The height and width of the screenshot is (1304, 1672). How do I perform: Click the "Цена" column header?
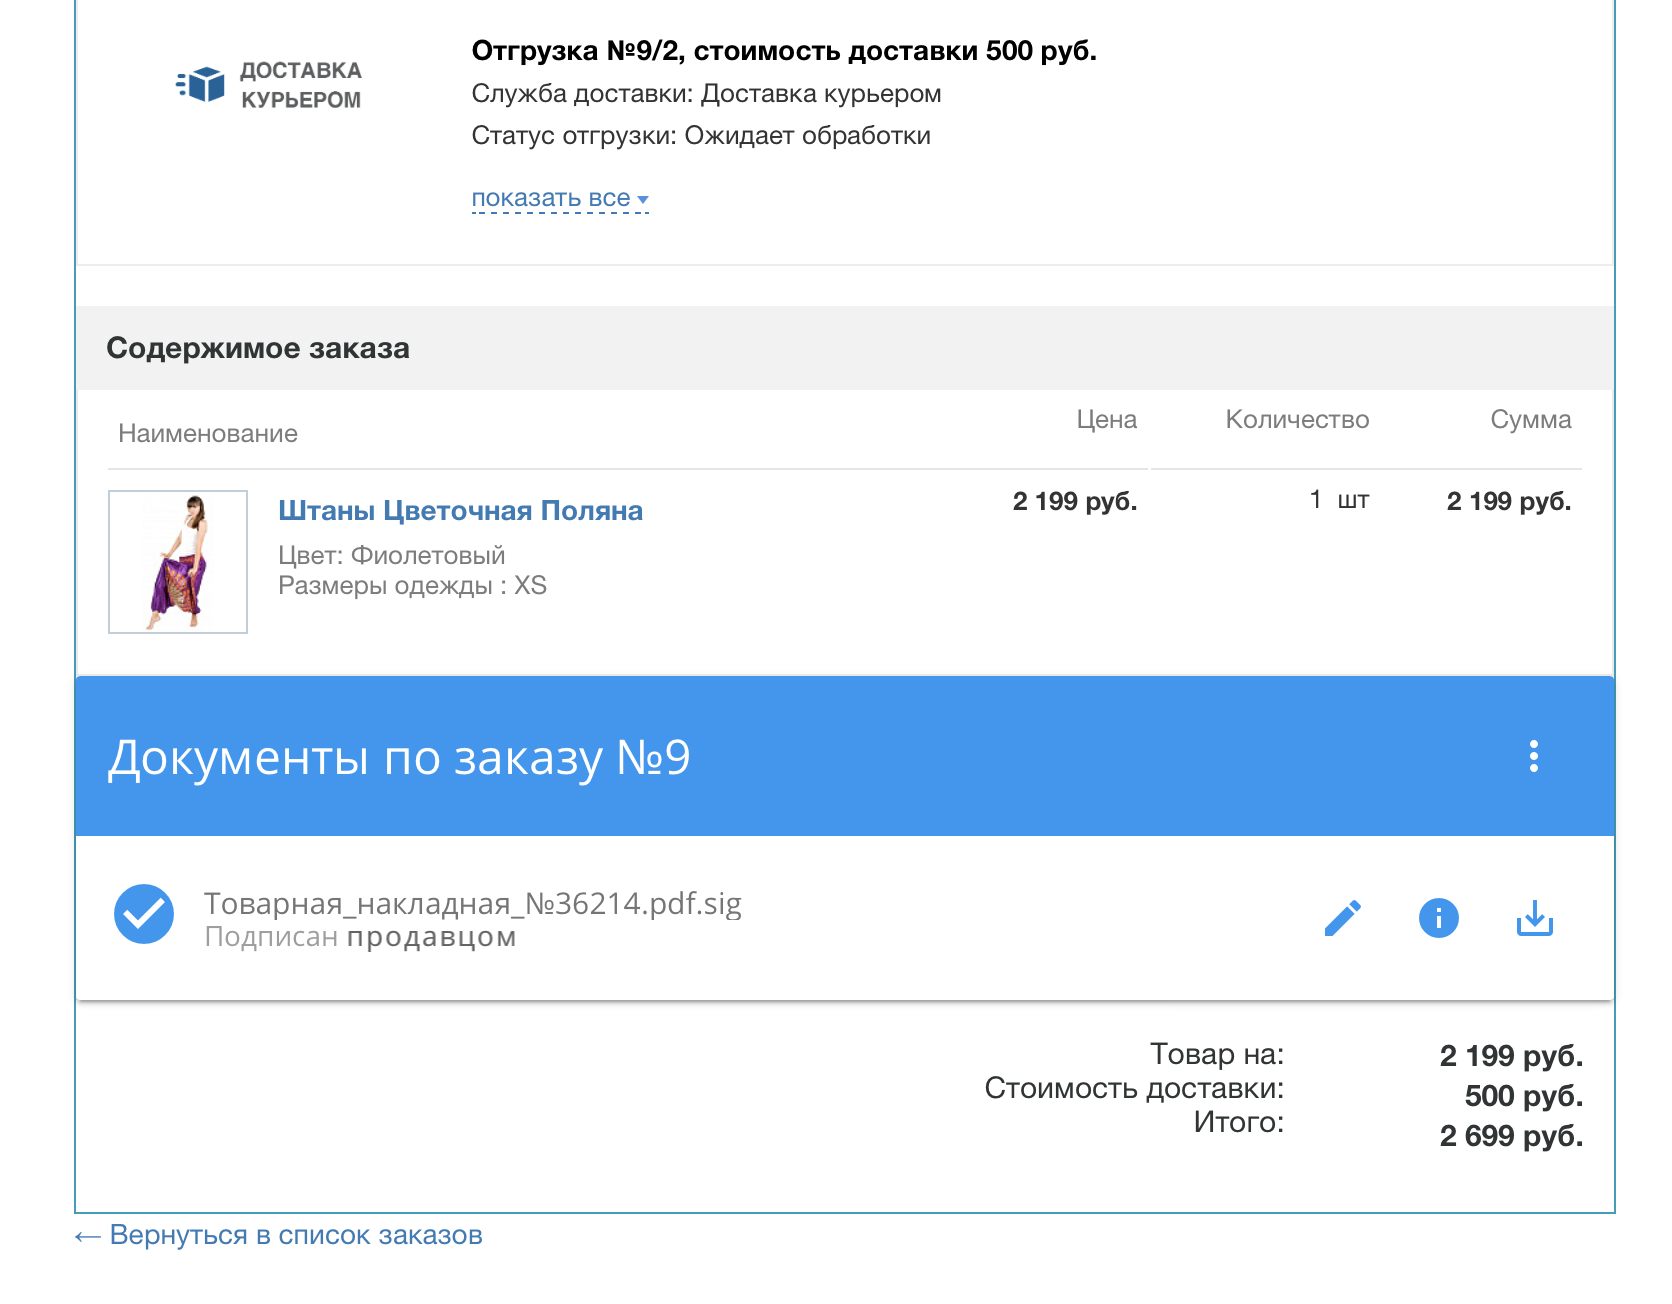pyautogui.click(x=1106, y=420)
